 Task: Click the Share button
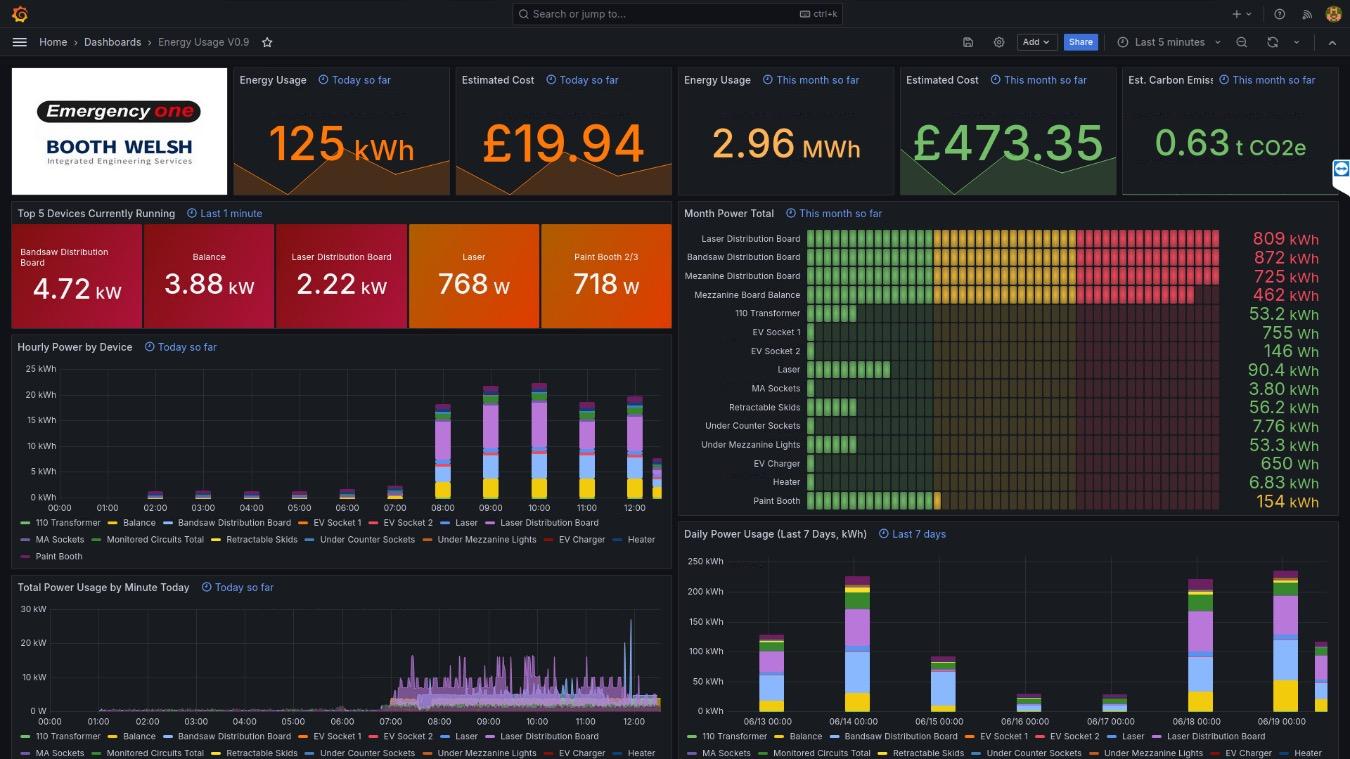click(1080, 42)
